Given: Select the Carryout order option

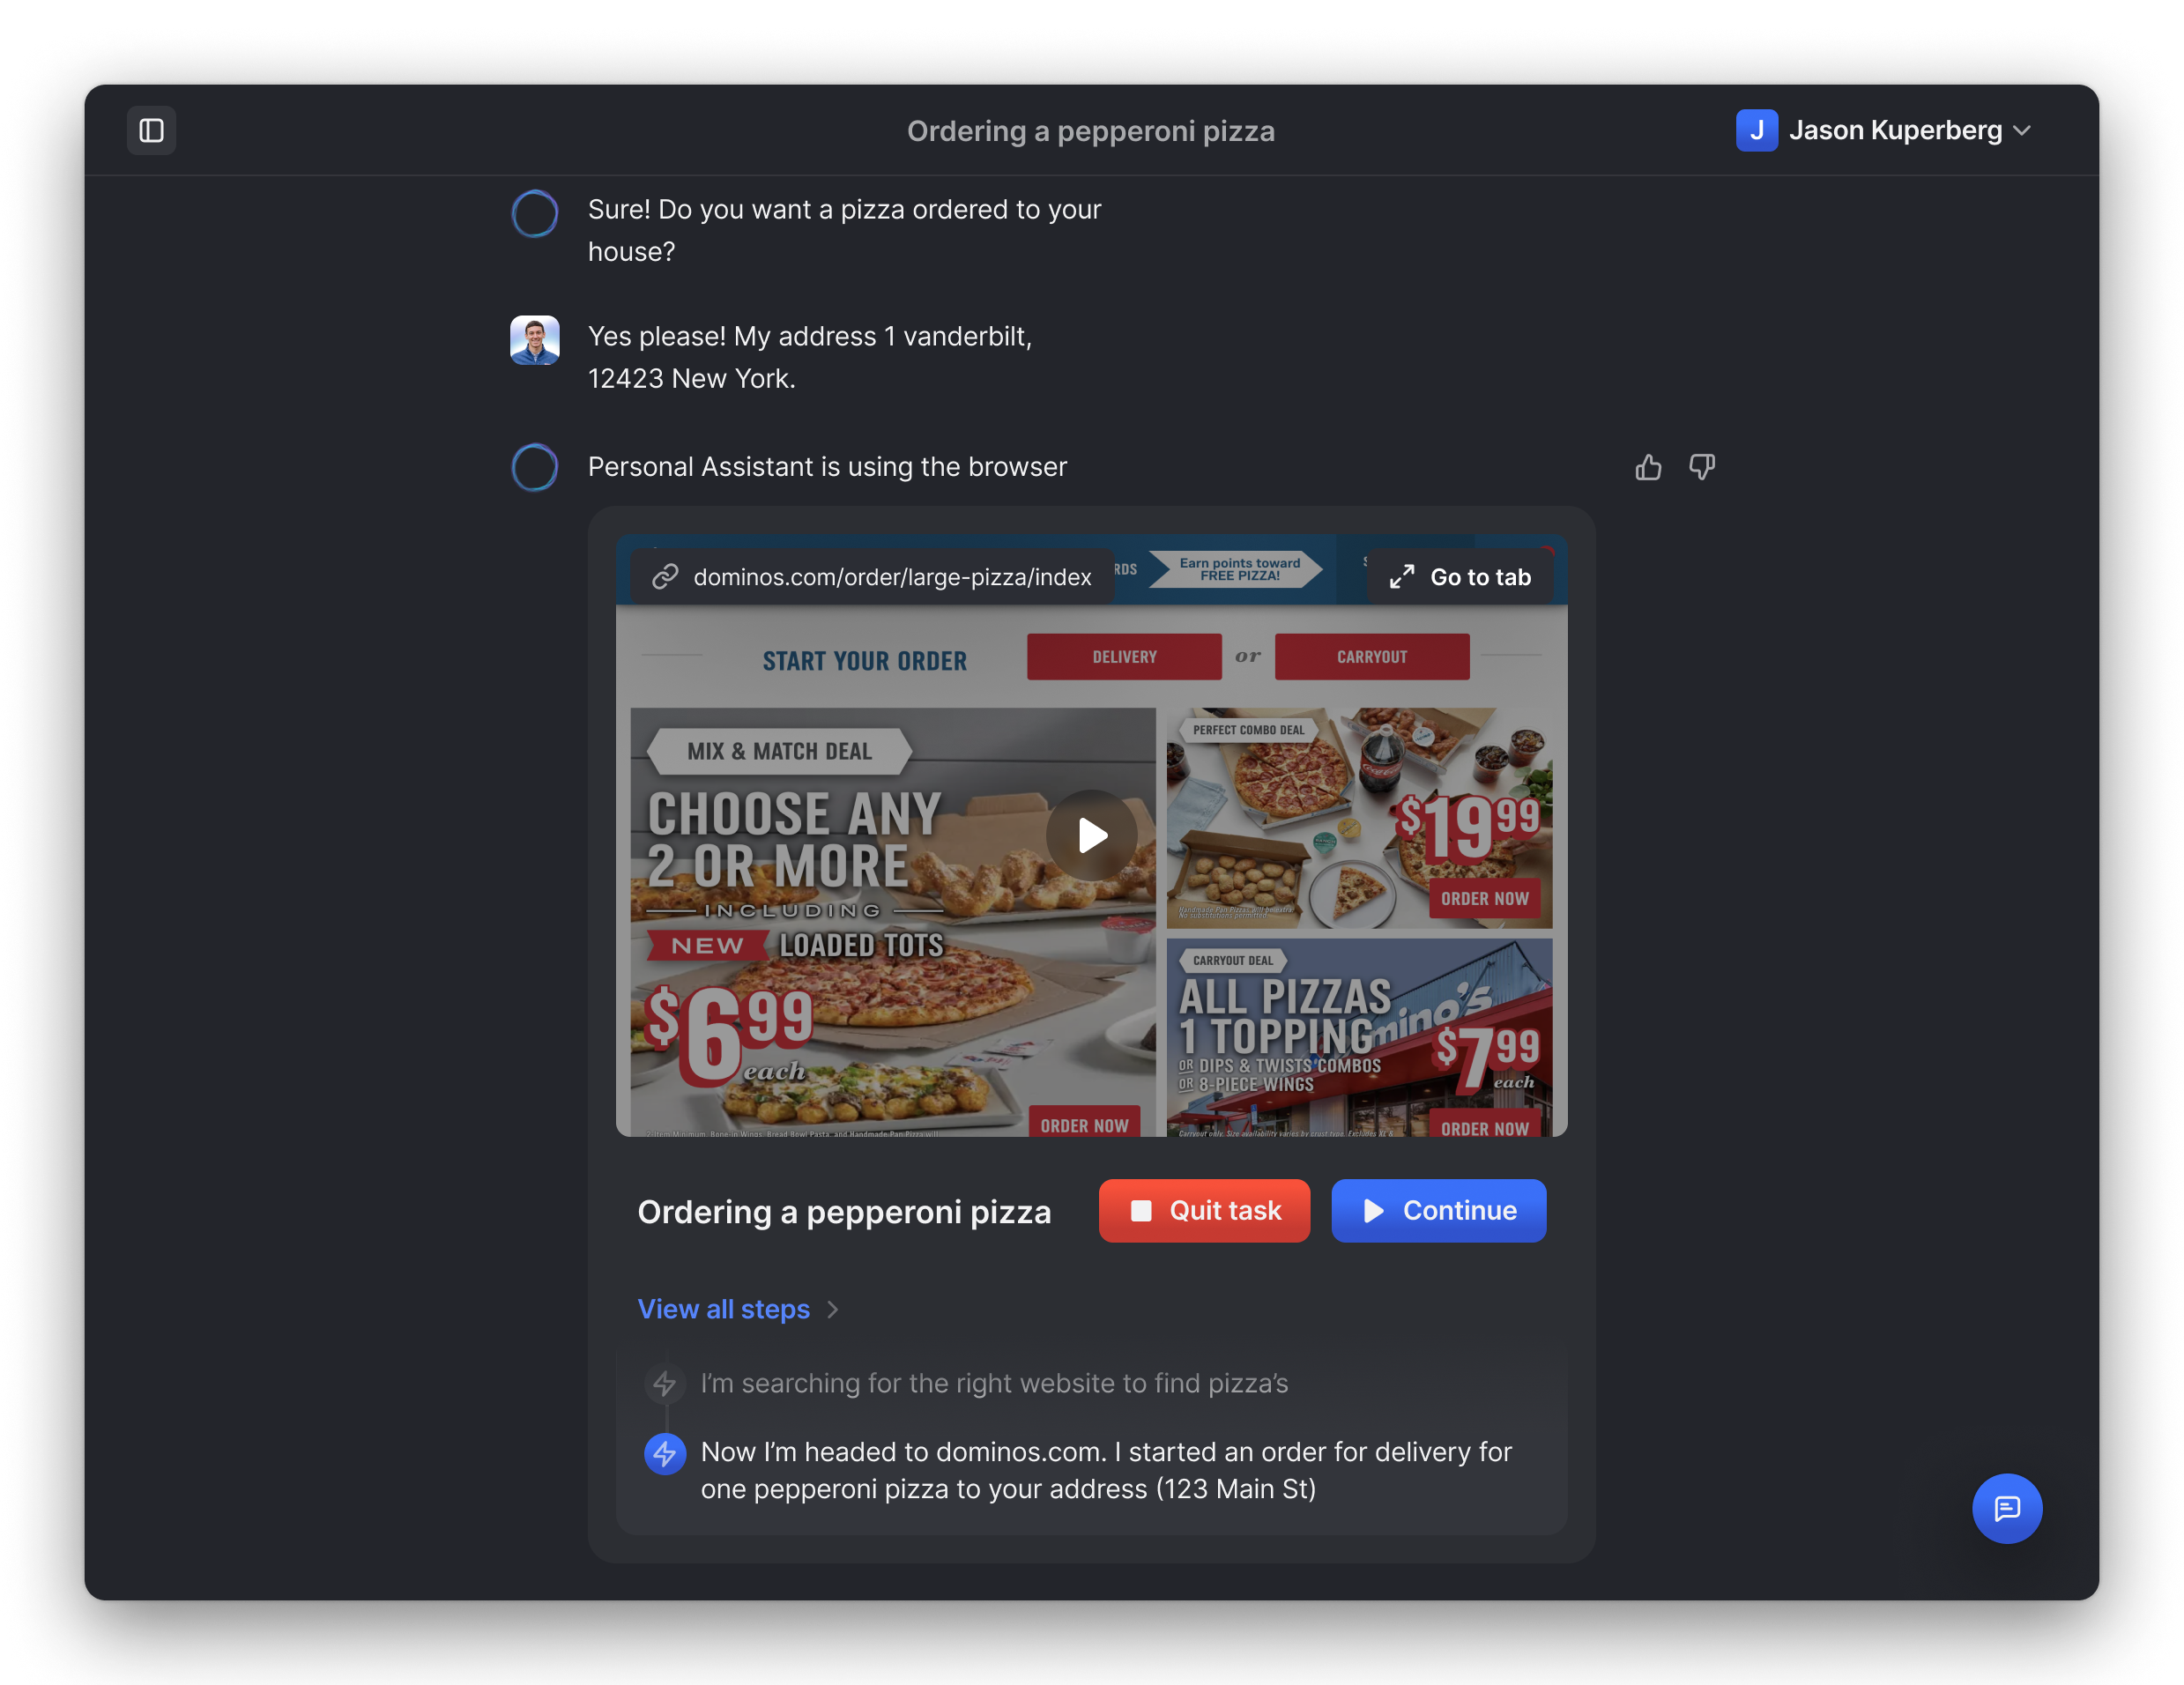Looking at the screenshot, I should pyautogui.click(x=1371, y=657).
